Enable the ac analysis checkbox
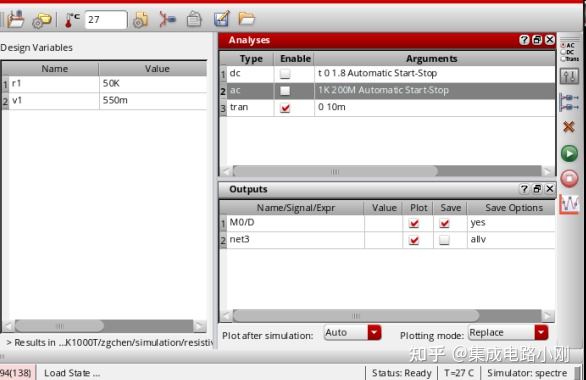Screen dimensions: 586x380 pyautogui.click(x=285, y=90)
